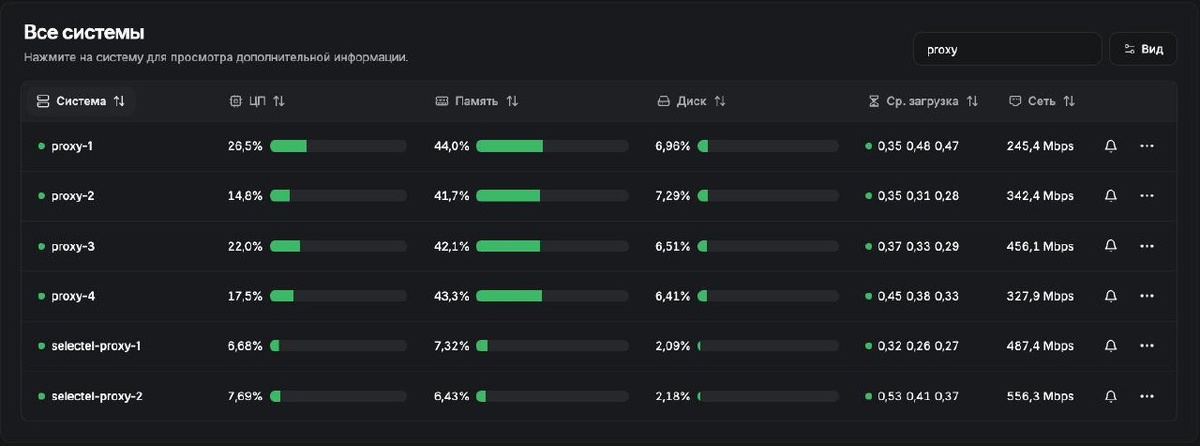Click bell icon in proxy-4 row
Viewport: 1200px width, 446px height.
[1110, 296]
